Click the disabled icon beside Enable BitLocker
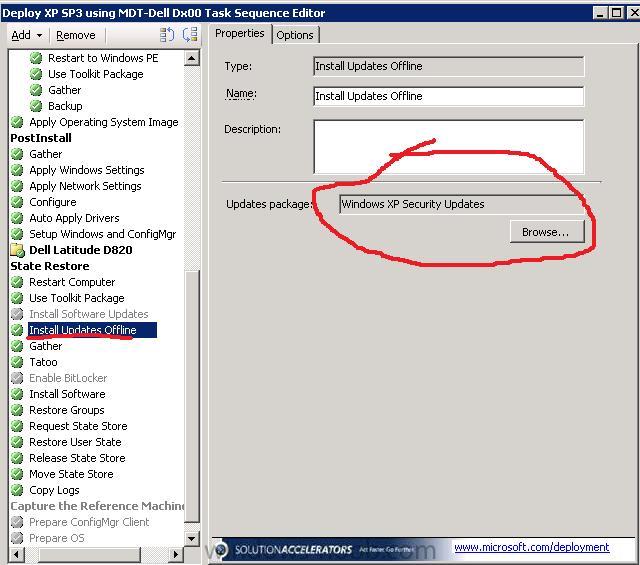This screenshot has width=640, height=565. [x=17, y=378]
